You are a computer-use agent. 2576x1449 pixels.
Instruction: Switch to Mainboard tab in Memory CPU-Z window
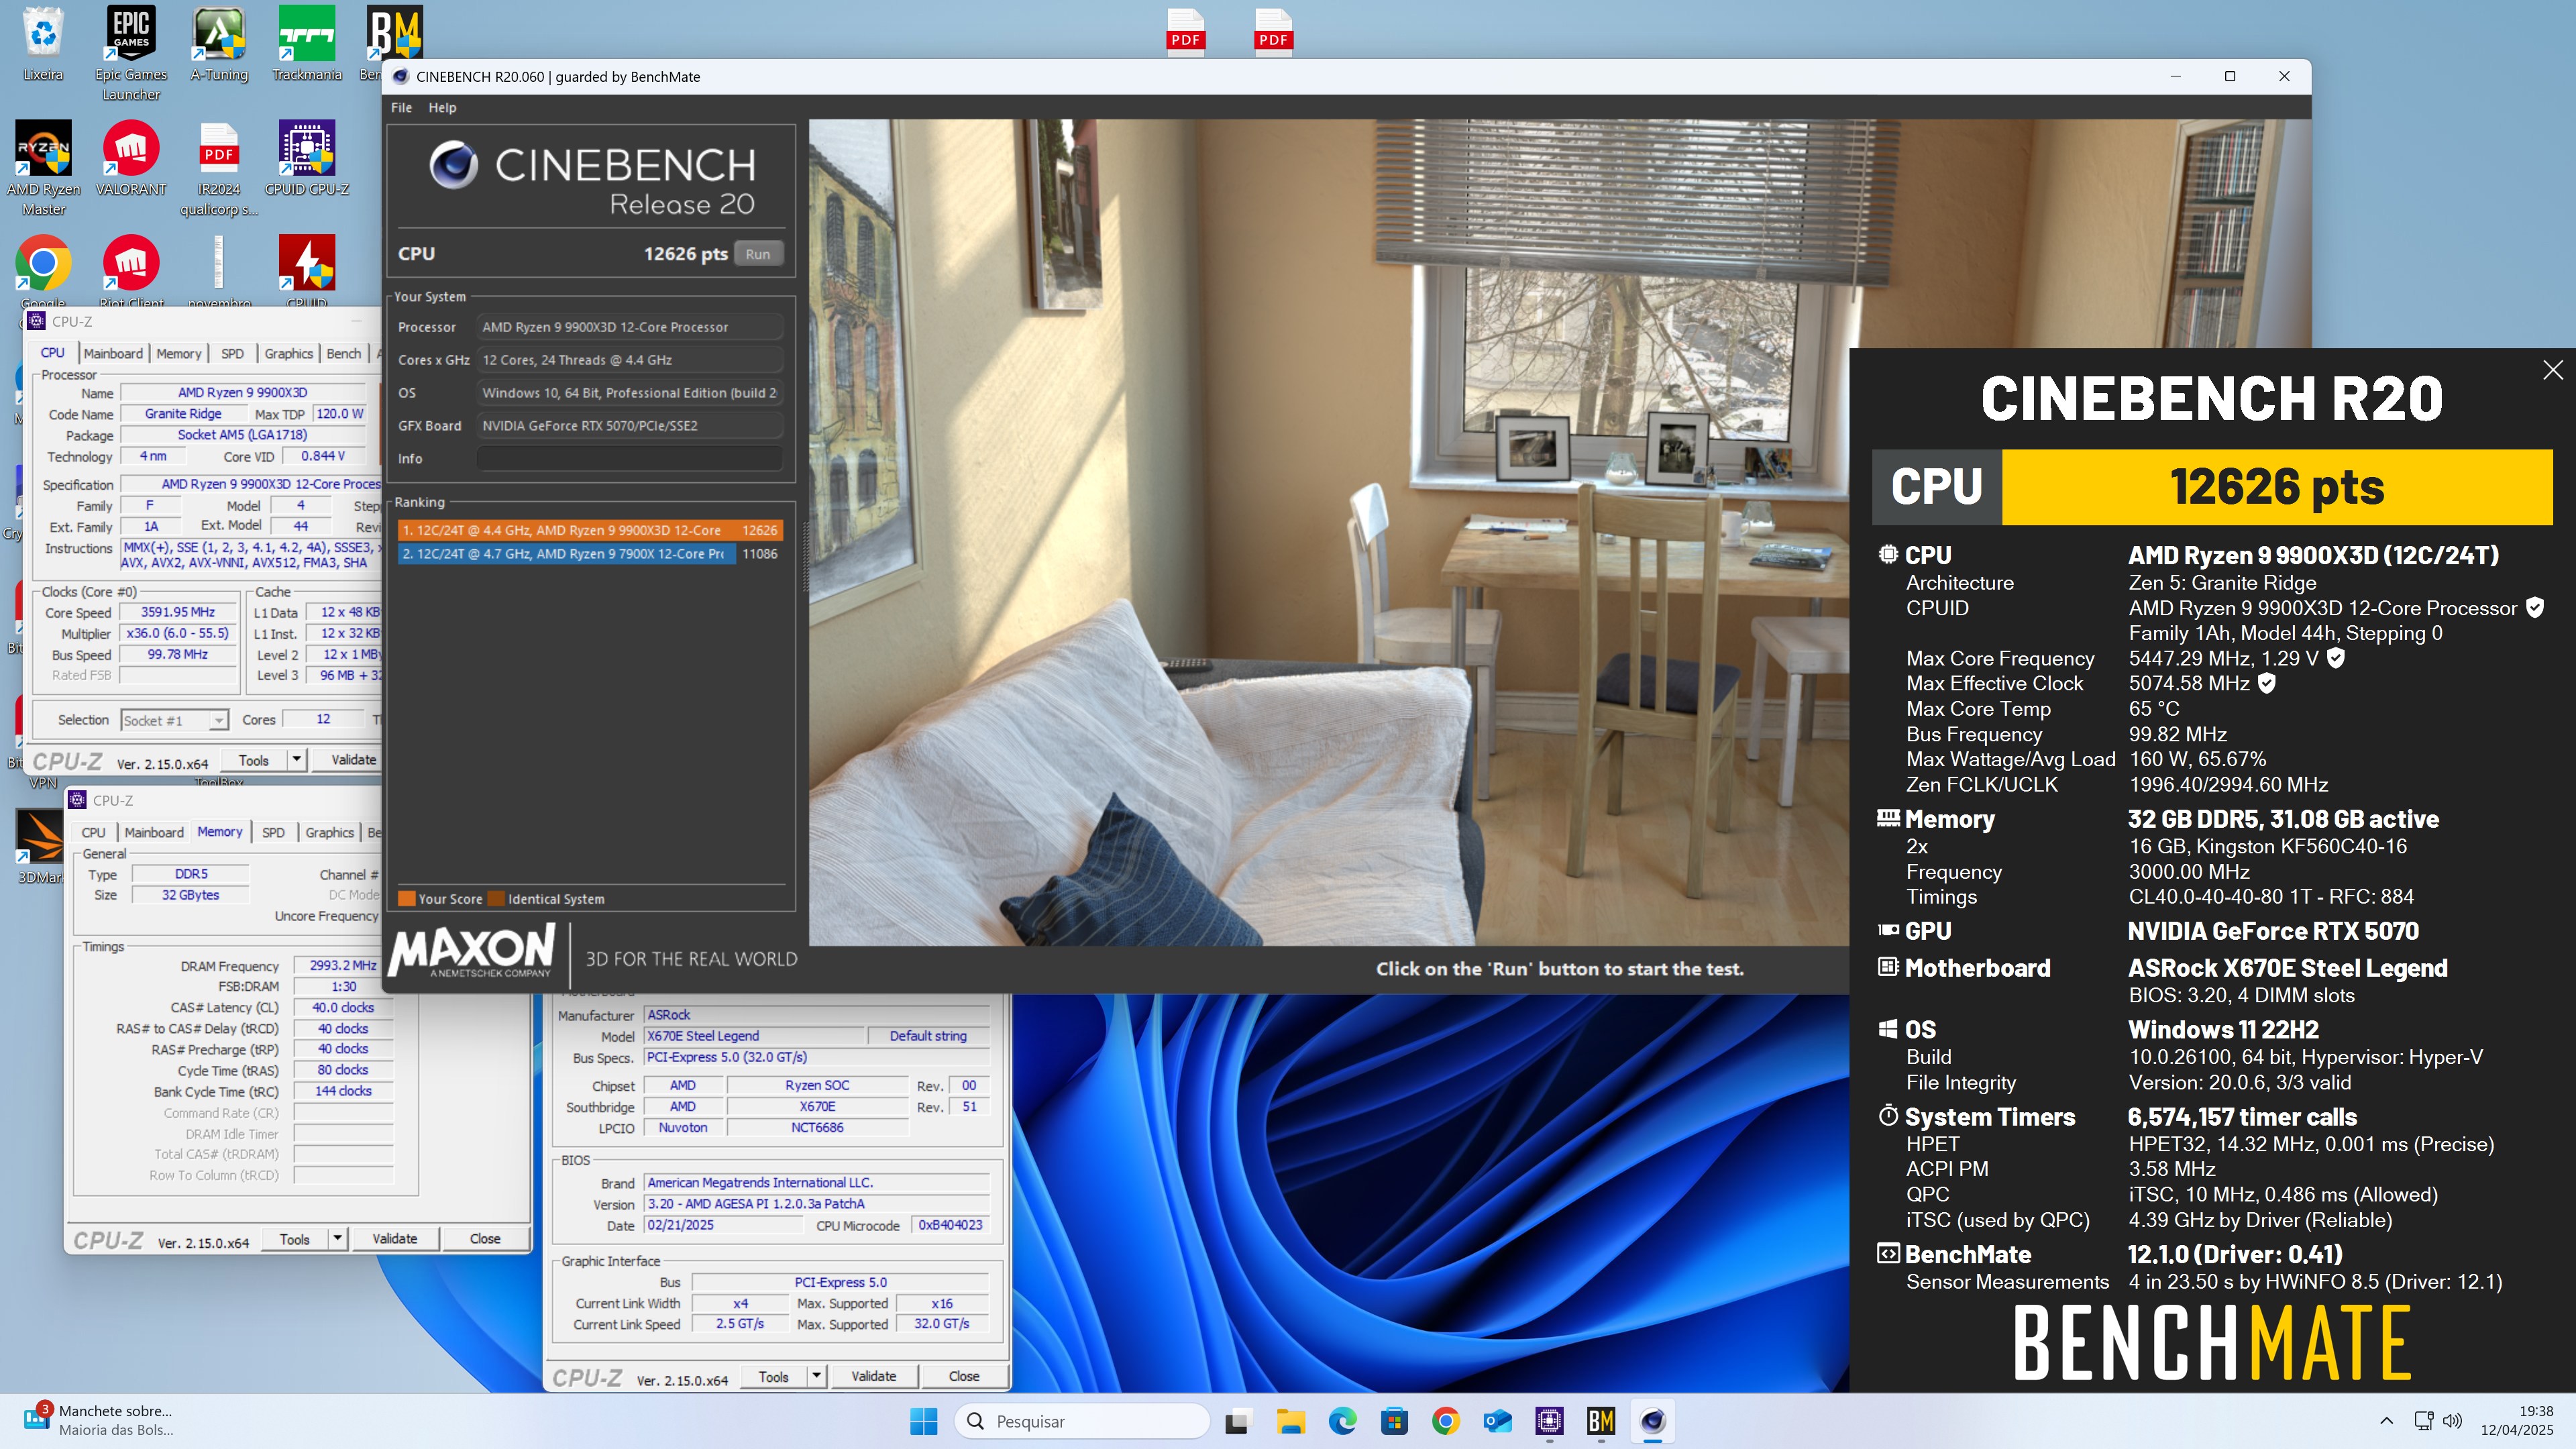coord(154,832)
